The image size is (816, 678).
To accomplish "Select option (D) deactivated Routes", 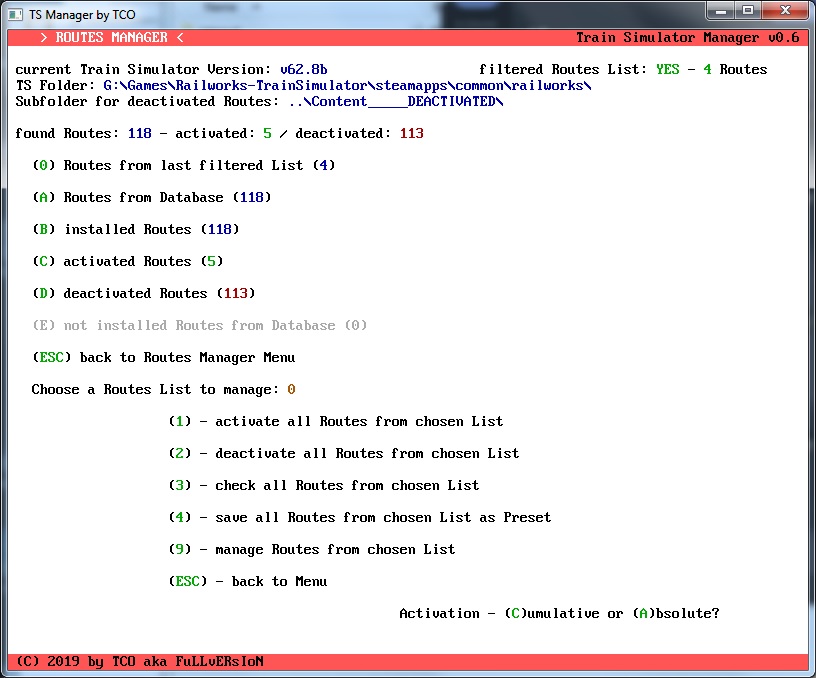I will 144,293.
